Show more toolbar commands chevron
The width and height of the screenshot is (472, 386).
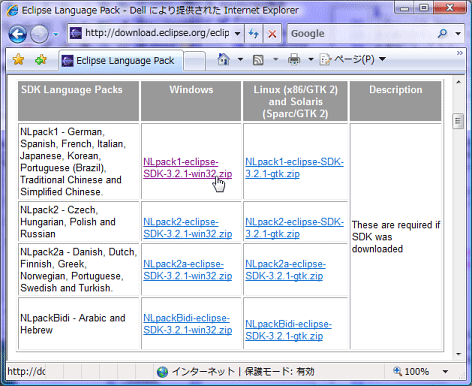pos(460,53)
